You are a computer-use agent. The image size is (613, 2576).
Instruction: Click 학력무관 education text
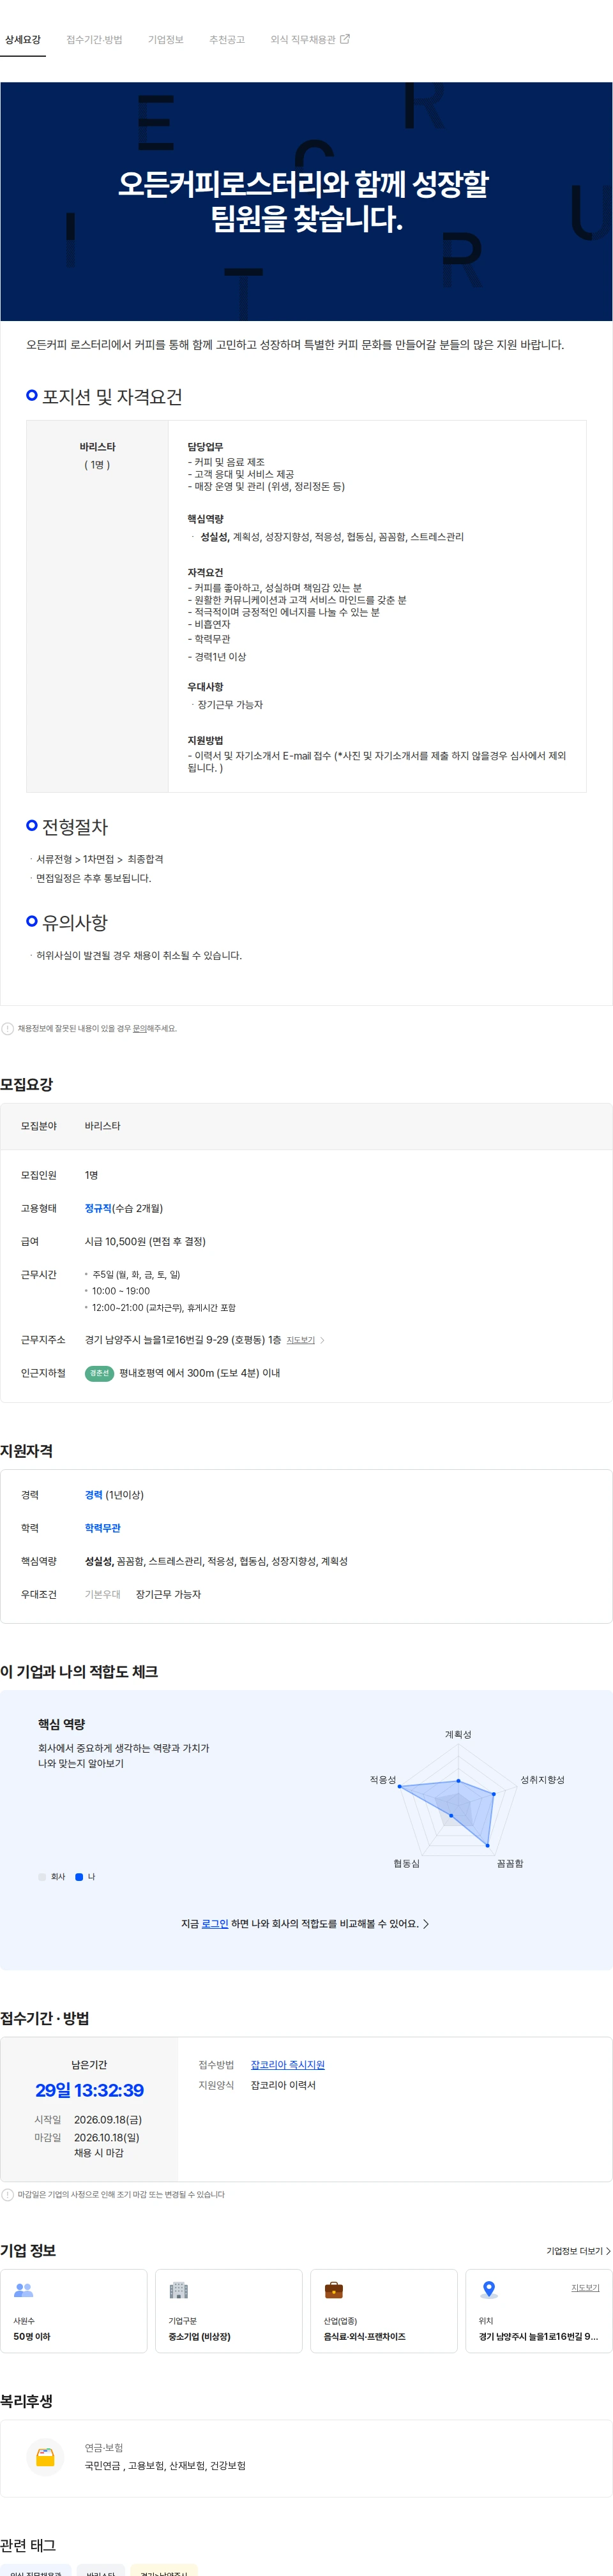pos(102,1528)
